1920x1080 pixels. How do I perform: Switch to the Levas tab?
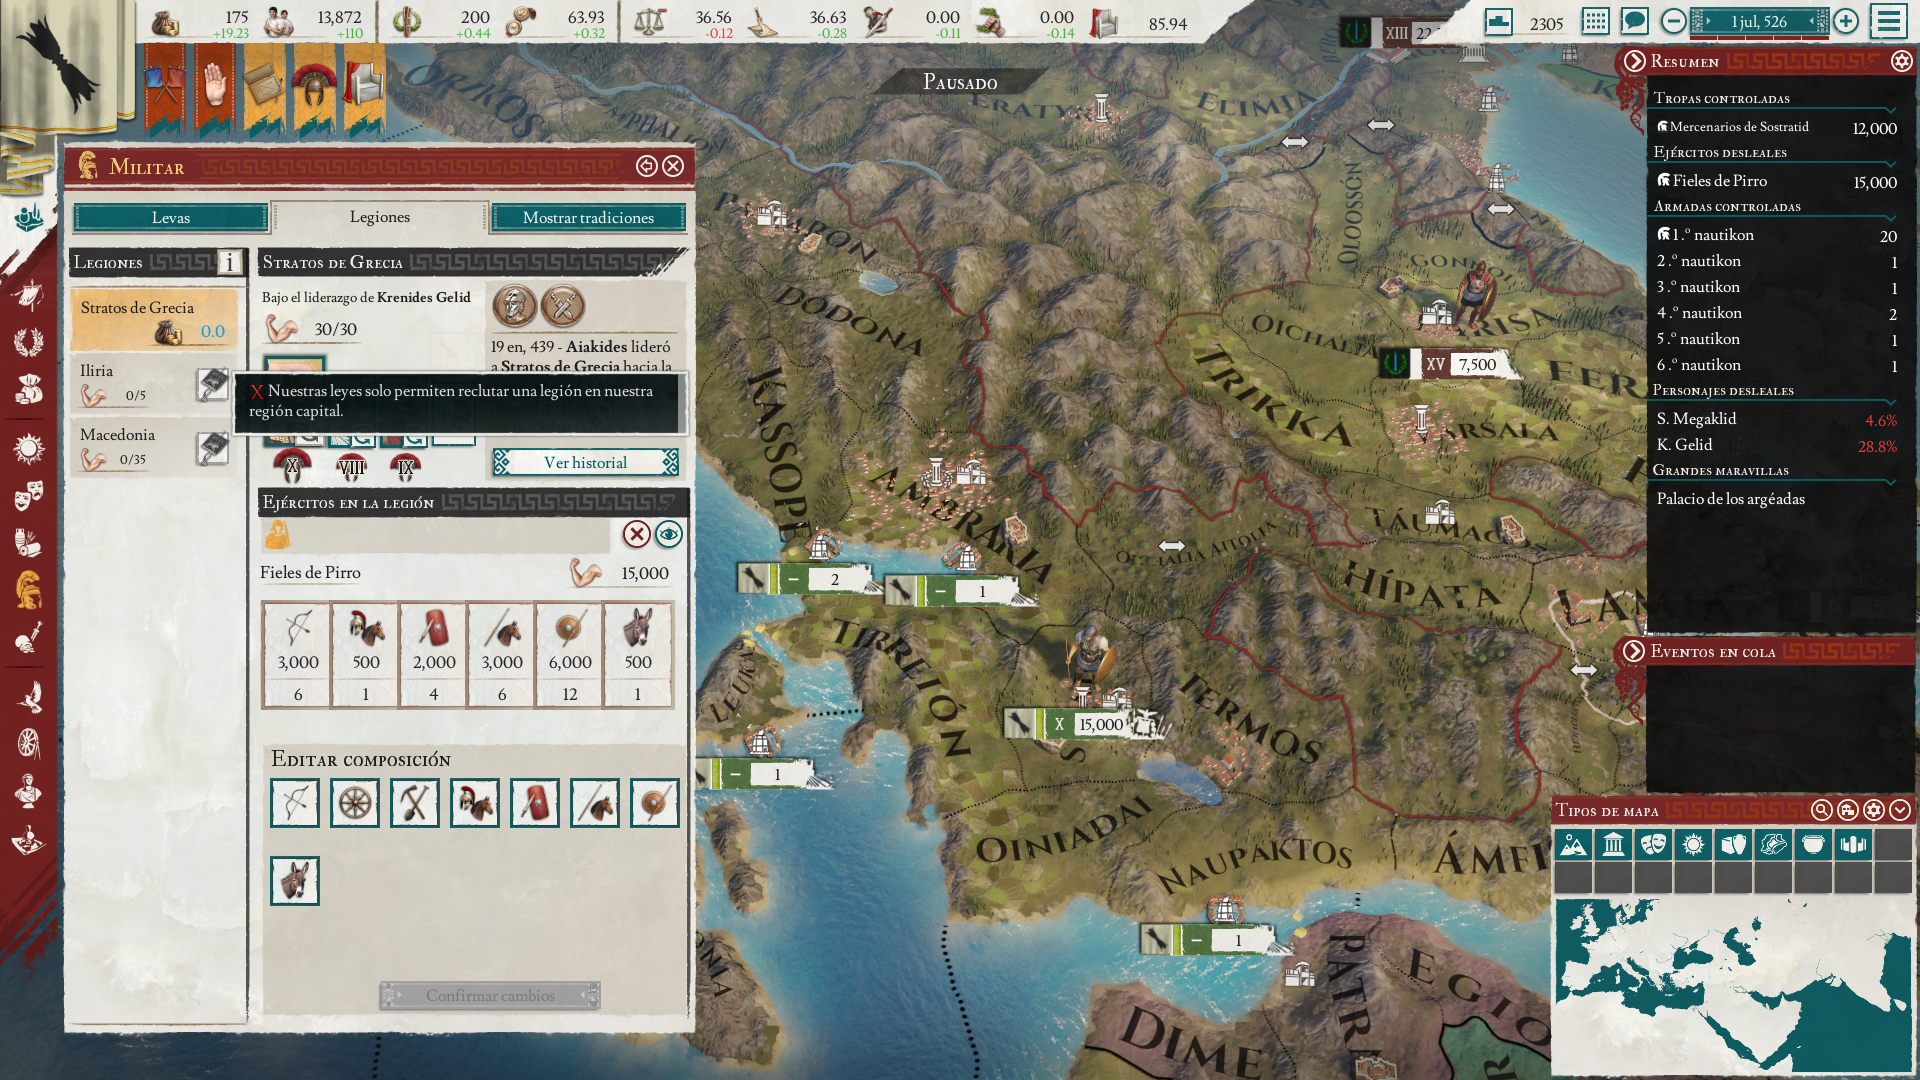point(171,217)
